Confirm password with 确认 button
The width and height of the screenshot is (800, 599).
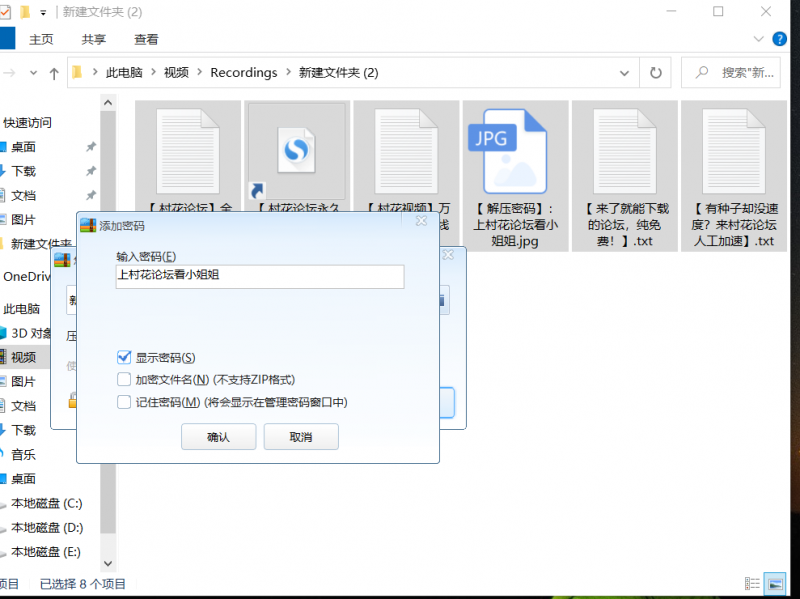218,437
